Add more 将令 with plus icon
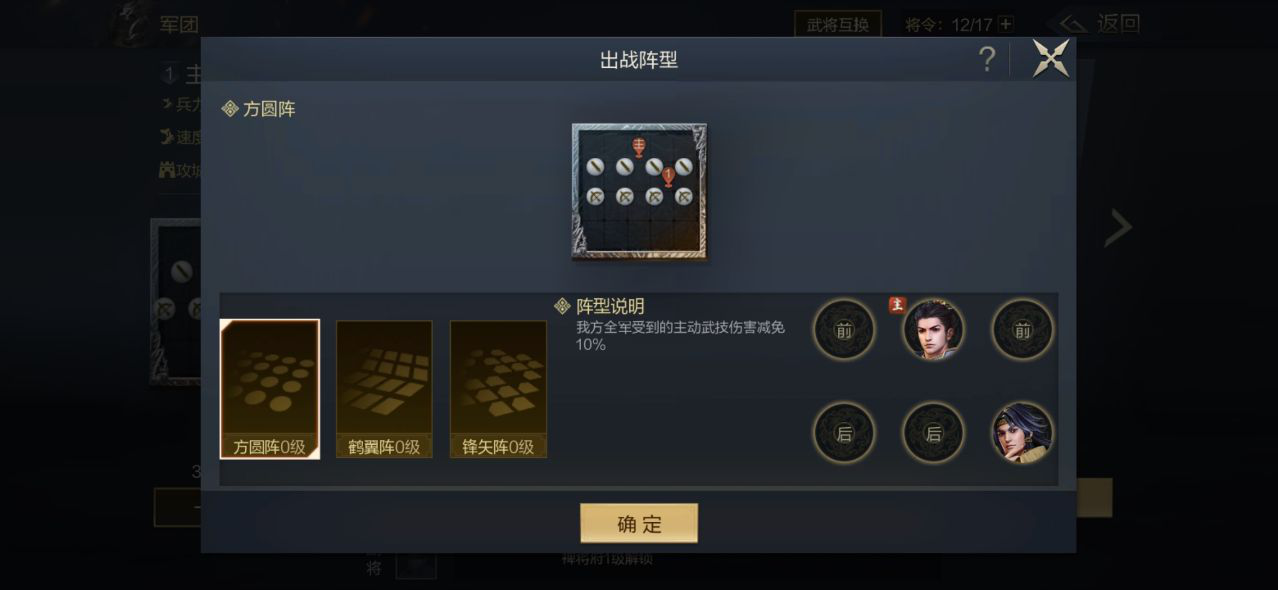 coord(1006,24)
